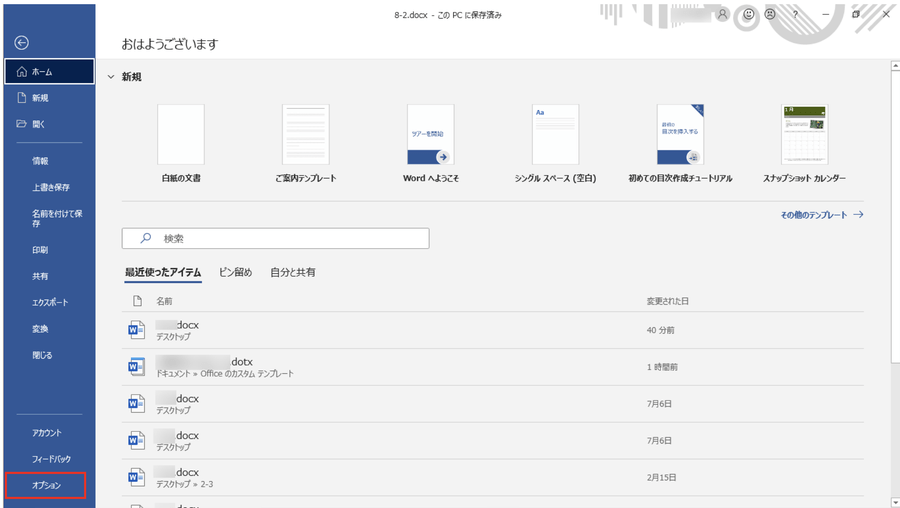
Task: Click the 変更された日 column header
Action: click(x=668, y=301)
